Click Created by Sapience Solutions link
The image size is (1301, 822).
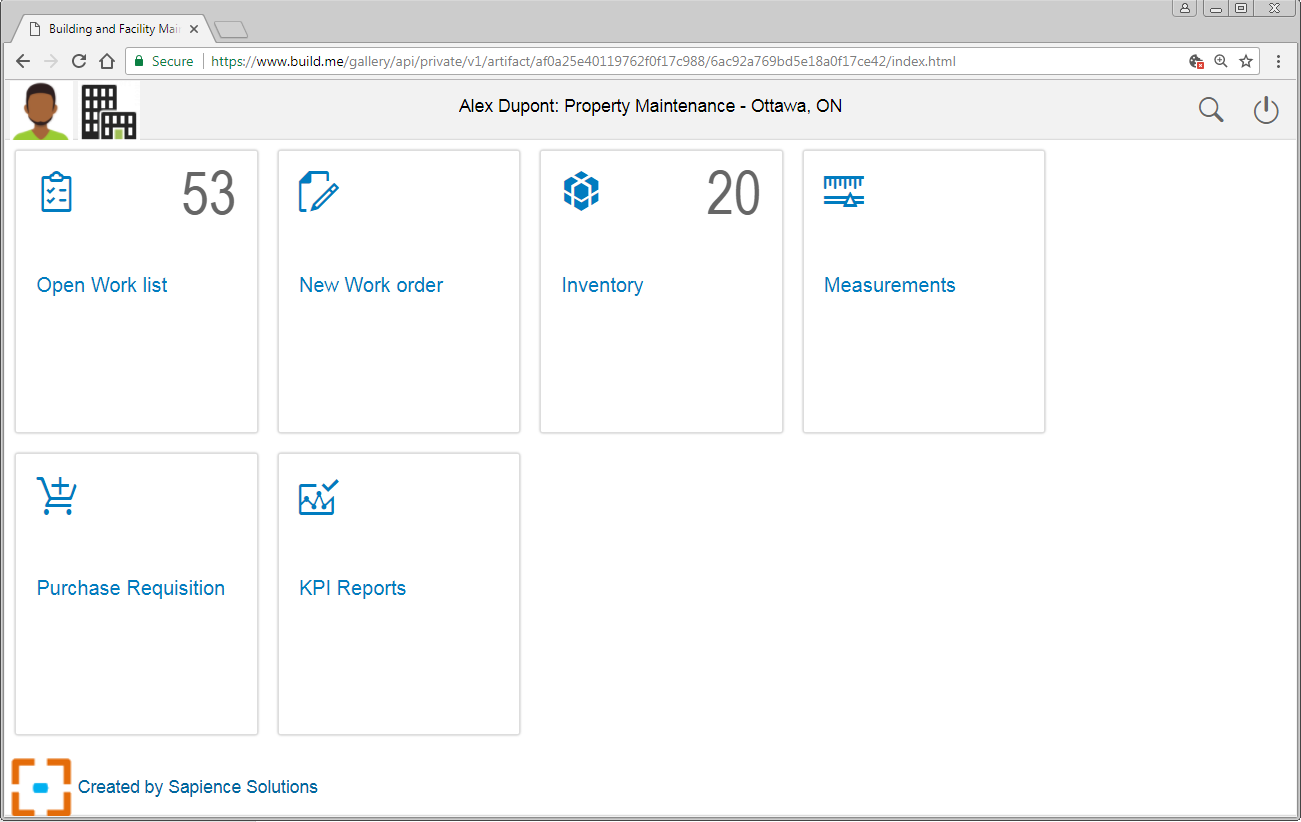tap(198, 787)
